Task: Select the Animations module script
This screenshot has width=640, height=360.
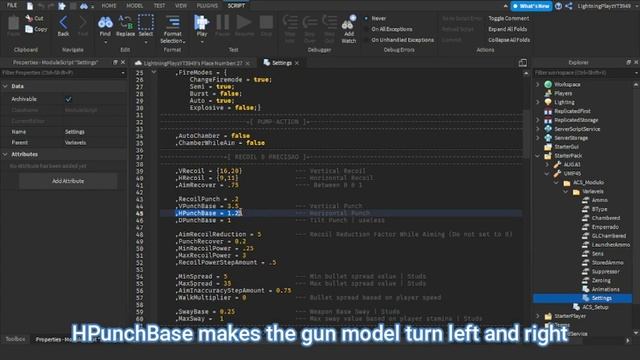Action: pyautogui.click(x=605, y=289)
